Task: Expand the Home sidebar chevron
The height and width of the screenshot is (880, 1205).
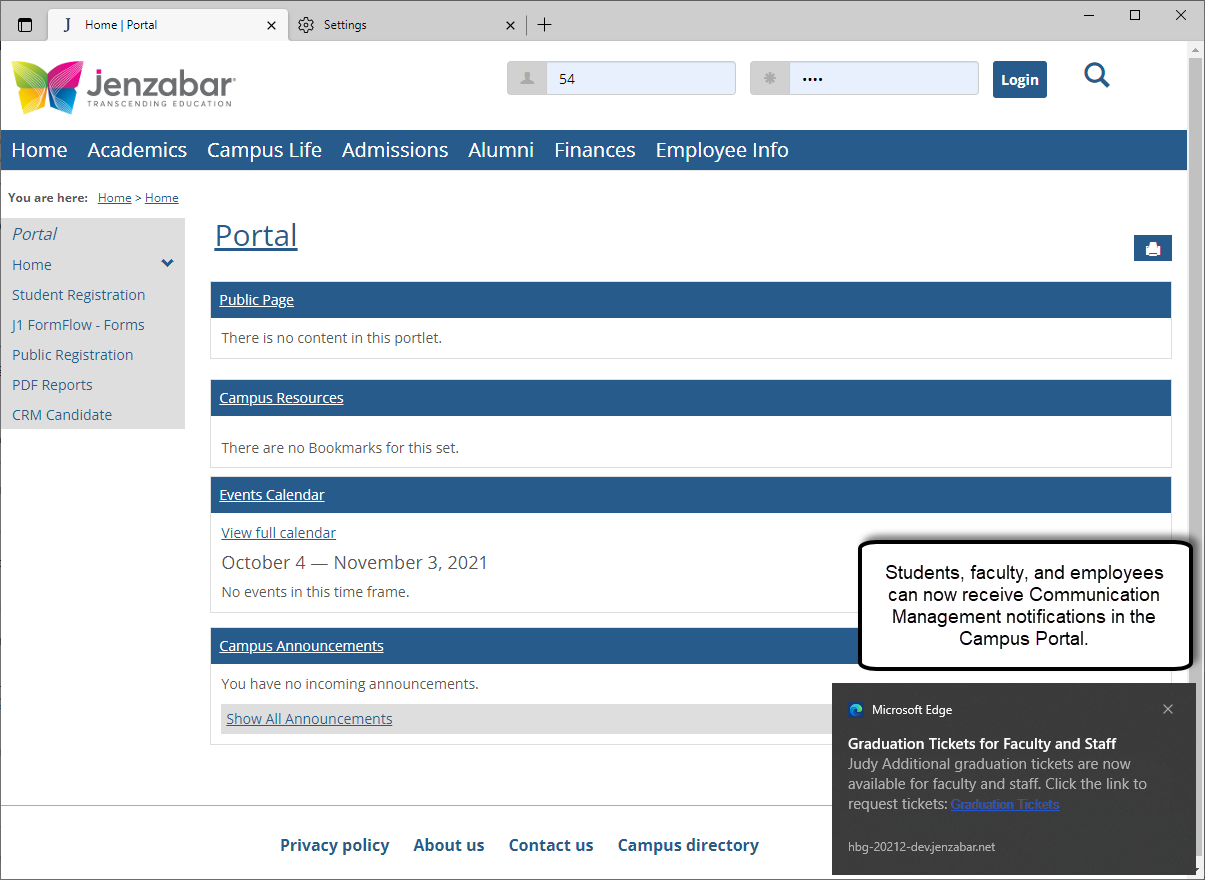Action: 167,263
